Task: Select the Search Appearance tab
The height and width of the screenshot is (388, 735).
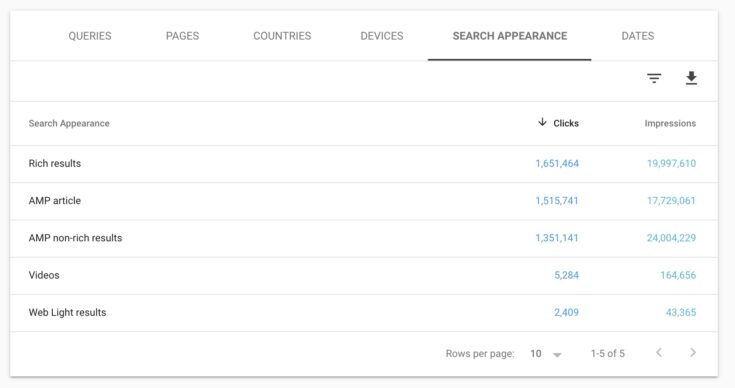Action: click(x=510, y=36)
